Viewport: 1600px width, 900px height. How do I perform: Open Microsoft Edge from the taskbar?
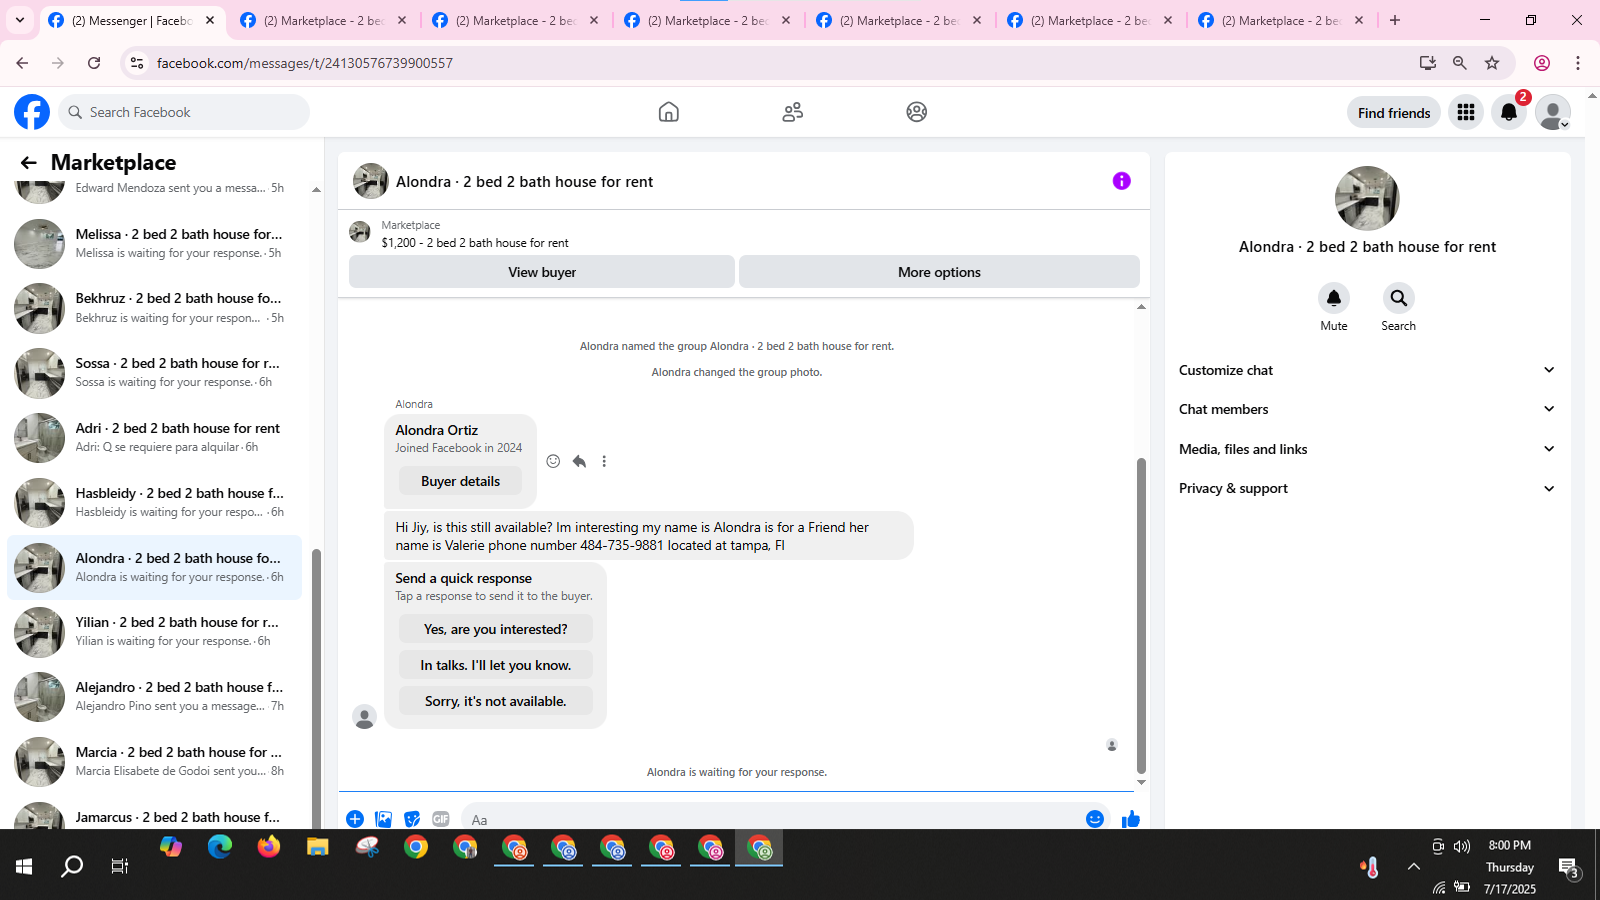(220, 848)
